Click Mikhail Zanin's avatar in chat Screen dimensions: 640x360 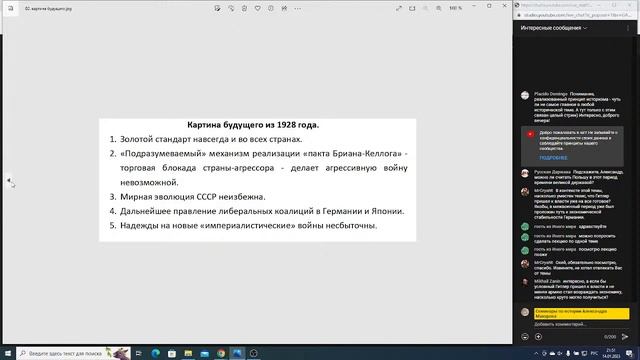pos(525,282)
